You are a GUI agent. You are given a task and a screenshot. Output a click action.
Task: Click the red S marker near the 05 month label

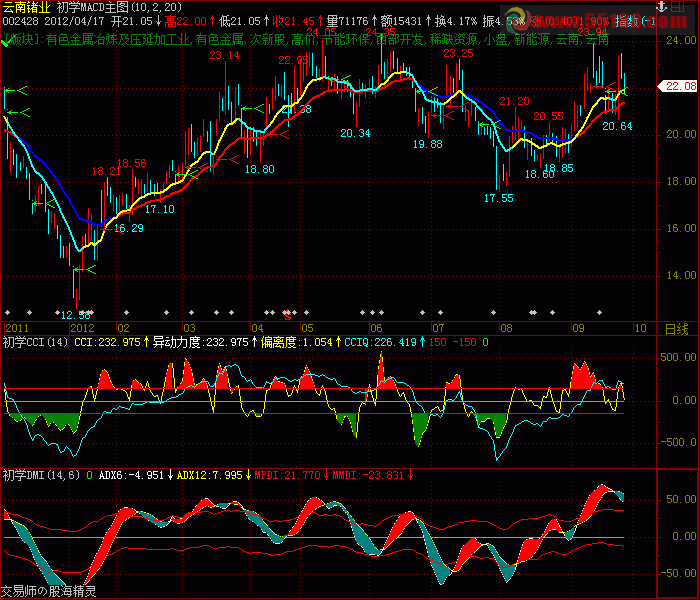coord(288,317)
